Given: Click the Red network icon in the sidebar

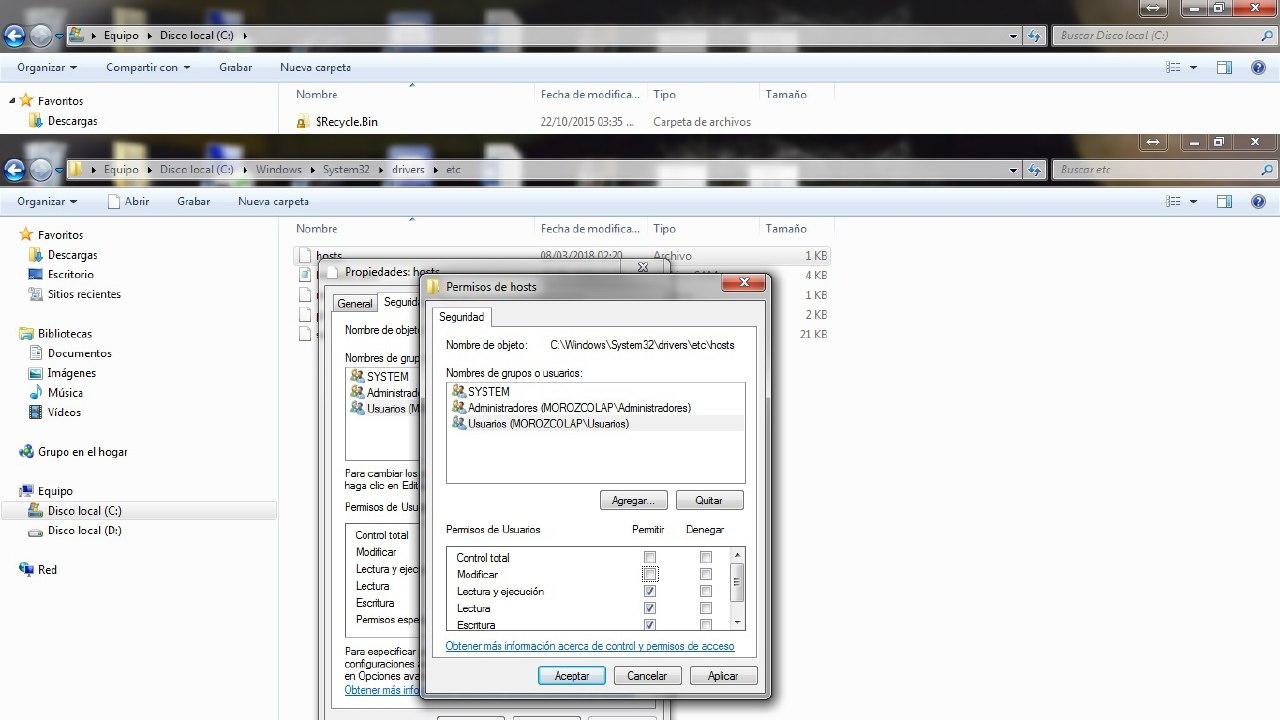Looking at the screenshot, I should [27, 570].
